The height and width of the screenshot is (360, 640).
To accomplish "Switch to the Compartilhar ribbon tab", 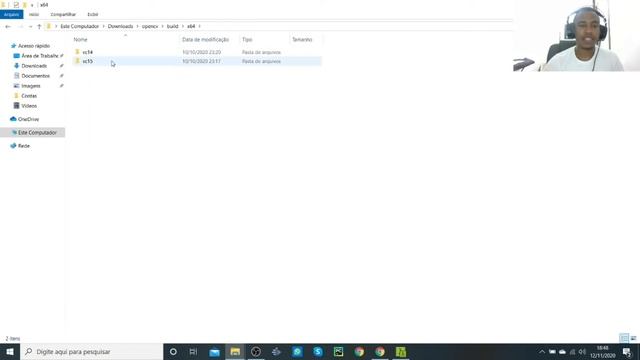I will pyautogui.click(x=63, y=14).
